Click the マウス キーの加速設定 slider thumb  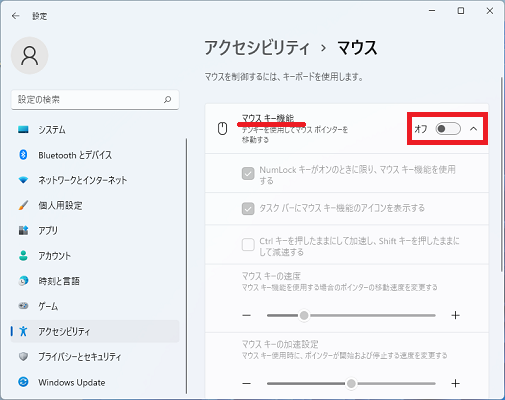coord(351,384)
